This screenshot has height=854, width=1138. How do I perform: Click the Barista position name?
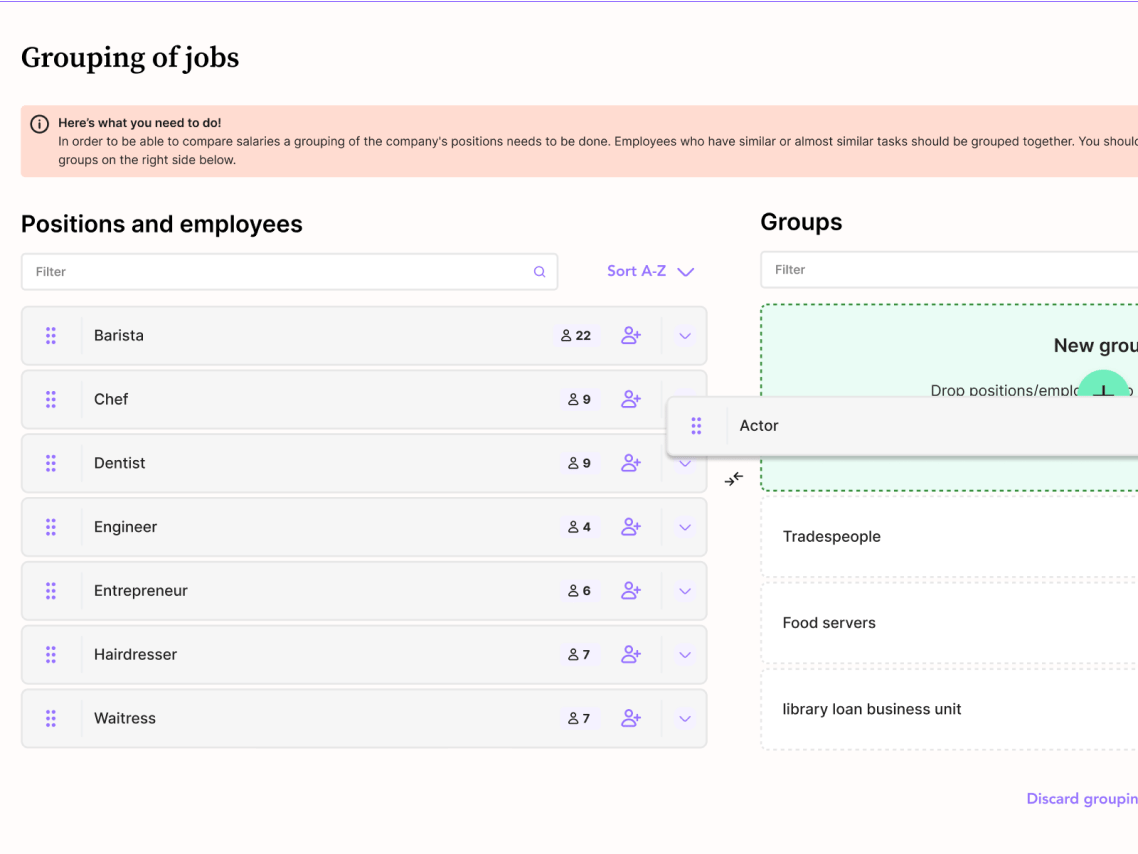coord(119,335)
